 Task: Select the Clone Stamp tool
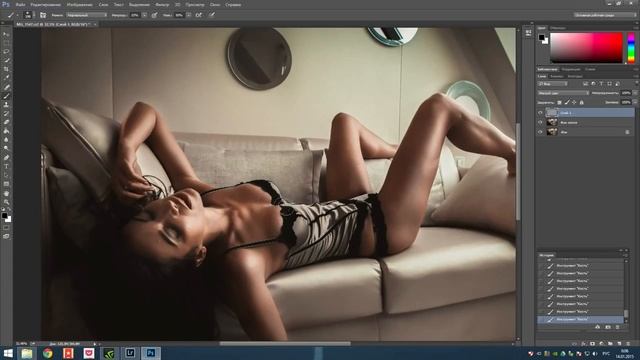[6, 104]
